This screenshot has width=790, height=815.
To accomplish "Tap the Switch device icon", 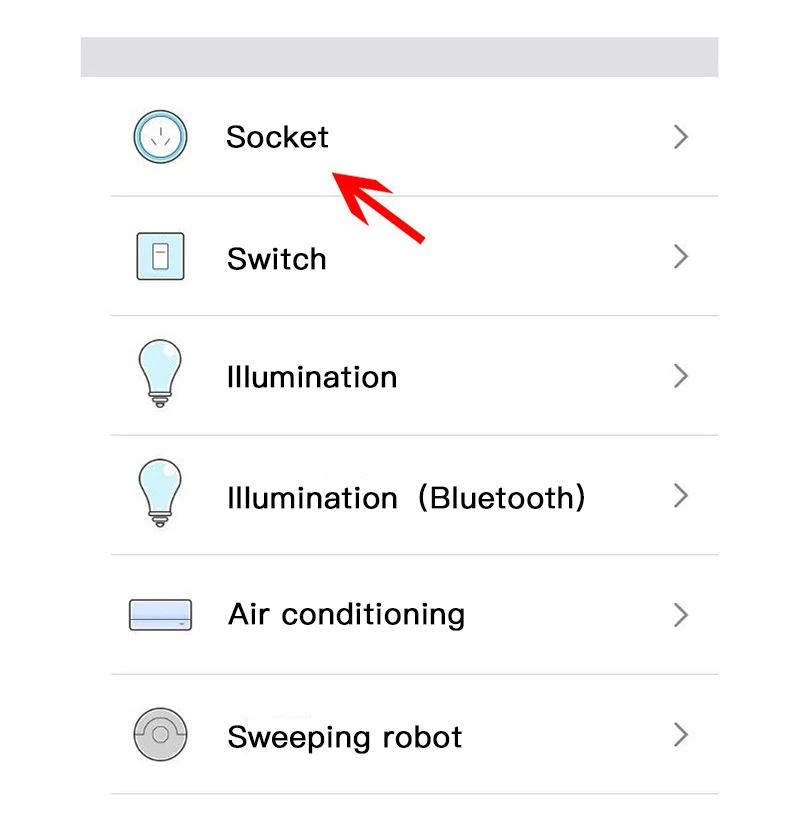I will click(160, 257).
